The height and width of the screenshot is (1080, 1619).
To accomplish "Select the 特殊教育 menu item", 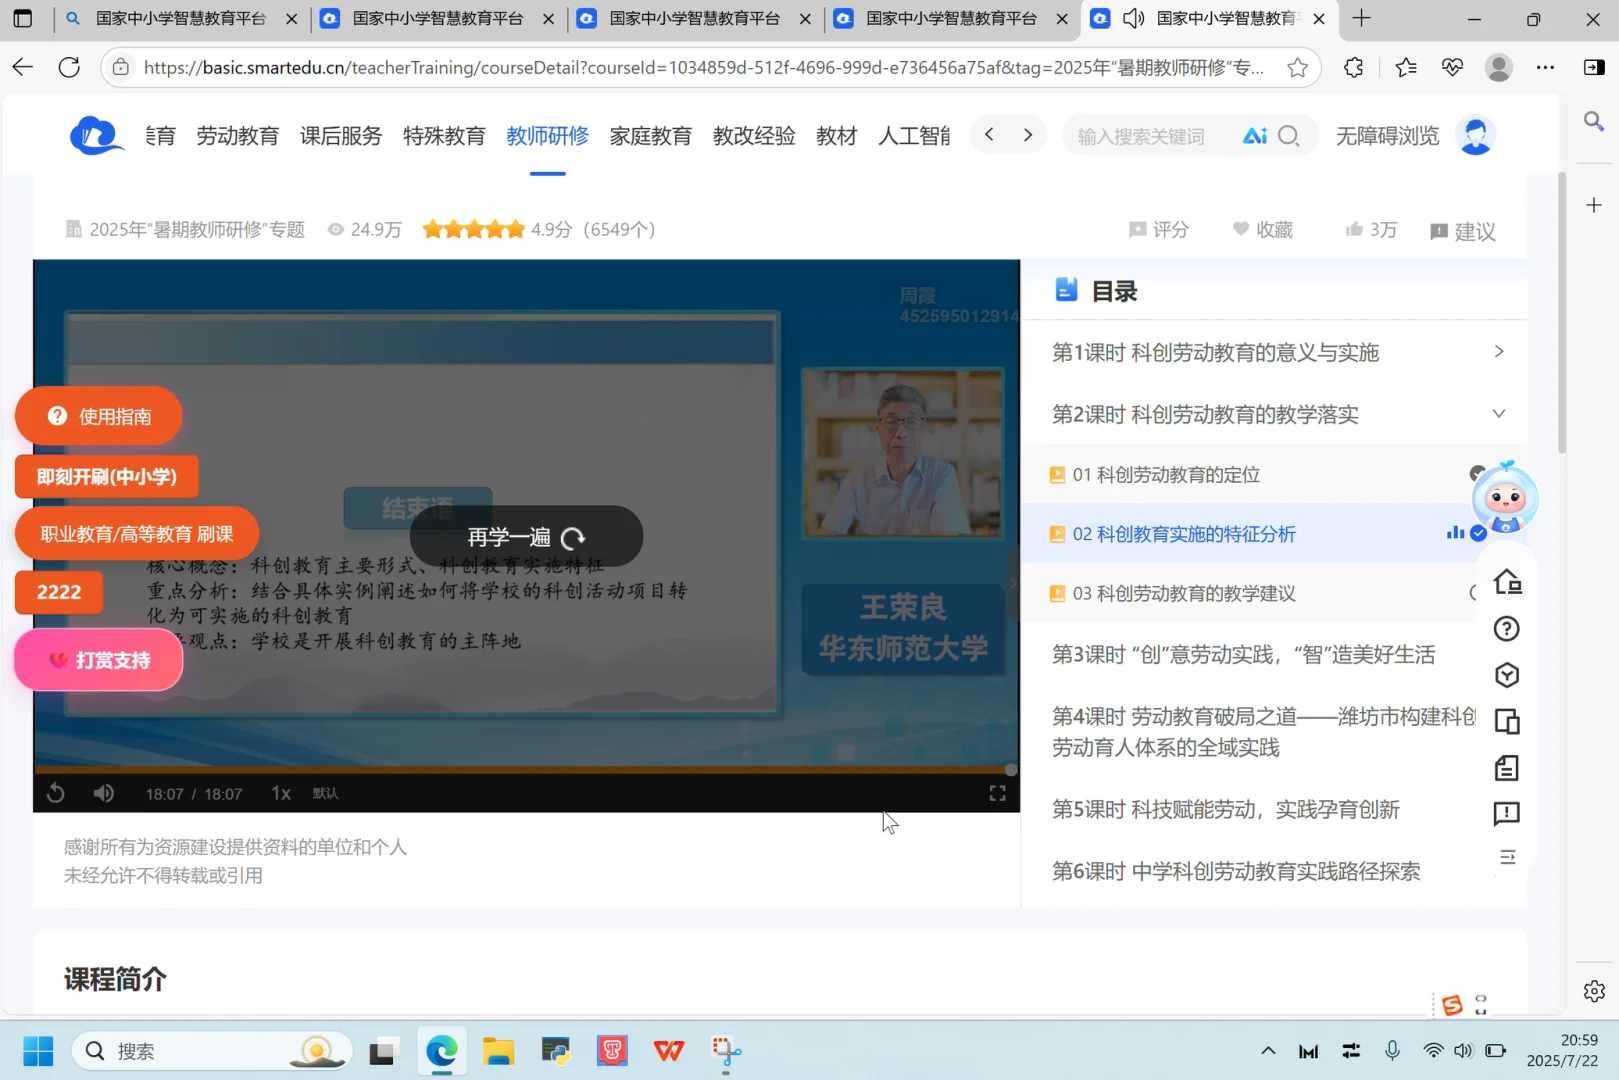I will tap(444, 136).
